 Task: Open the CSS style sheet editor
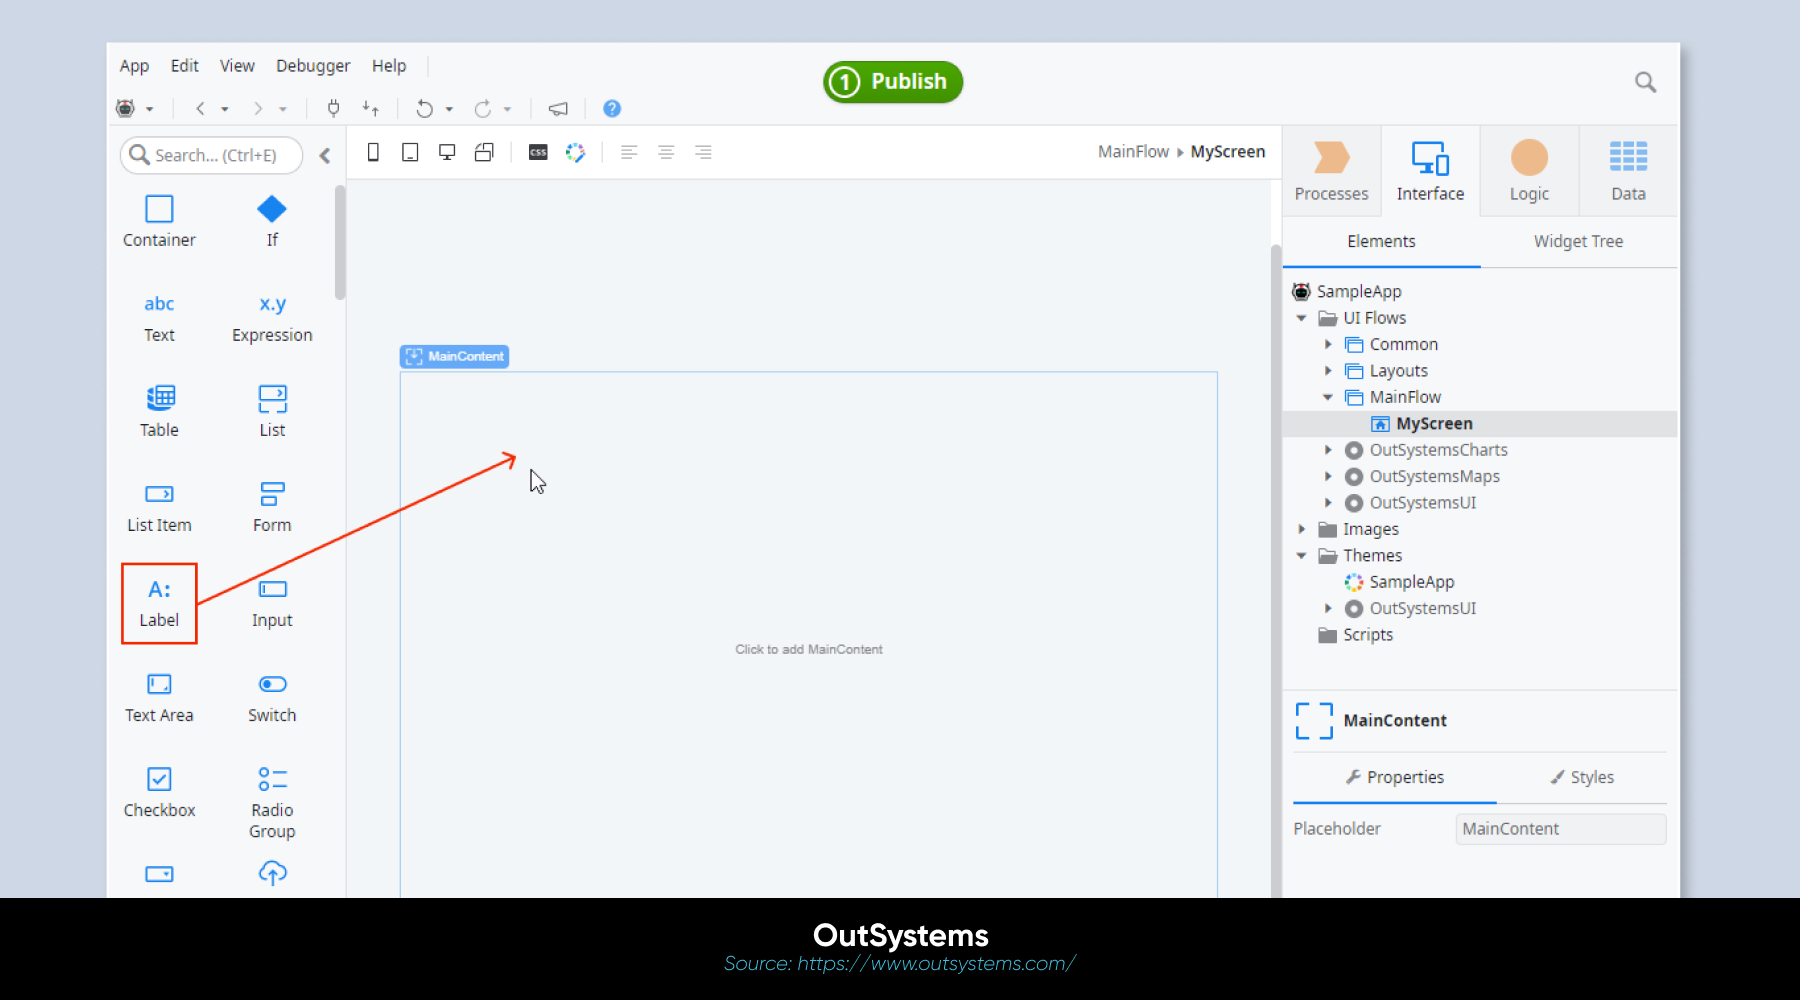[x=538, y=153]
